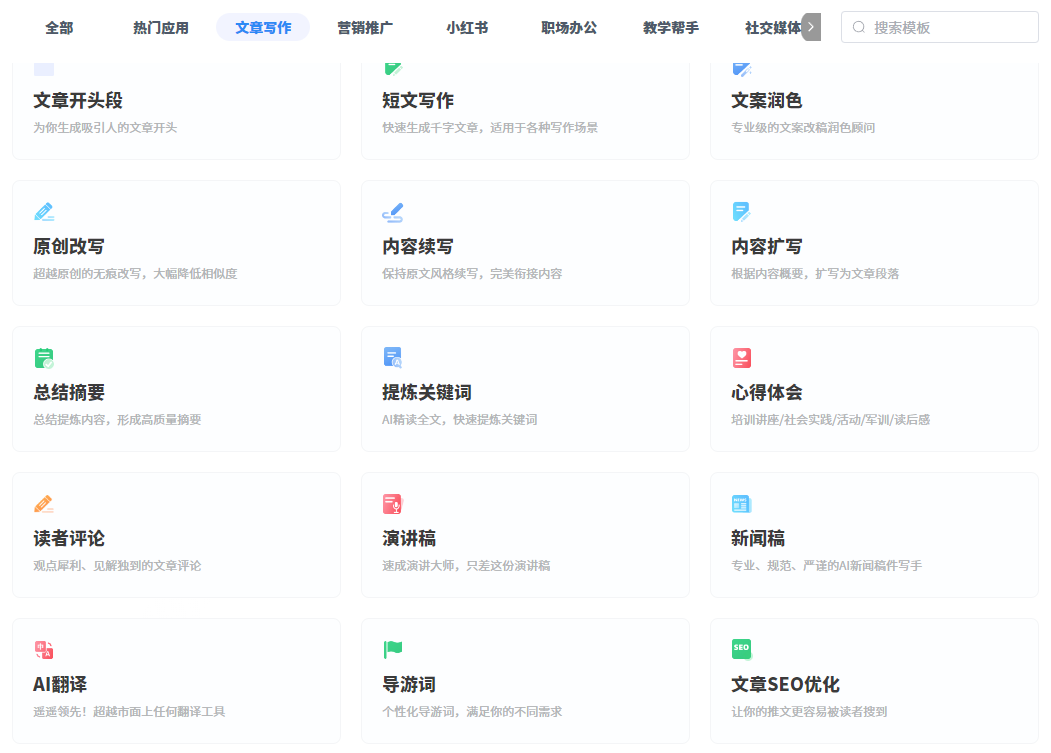Click the blue search-document icon on 提炼关键词
The width and height of the screenshot is (1051, 753).
393,358
